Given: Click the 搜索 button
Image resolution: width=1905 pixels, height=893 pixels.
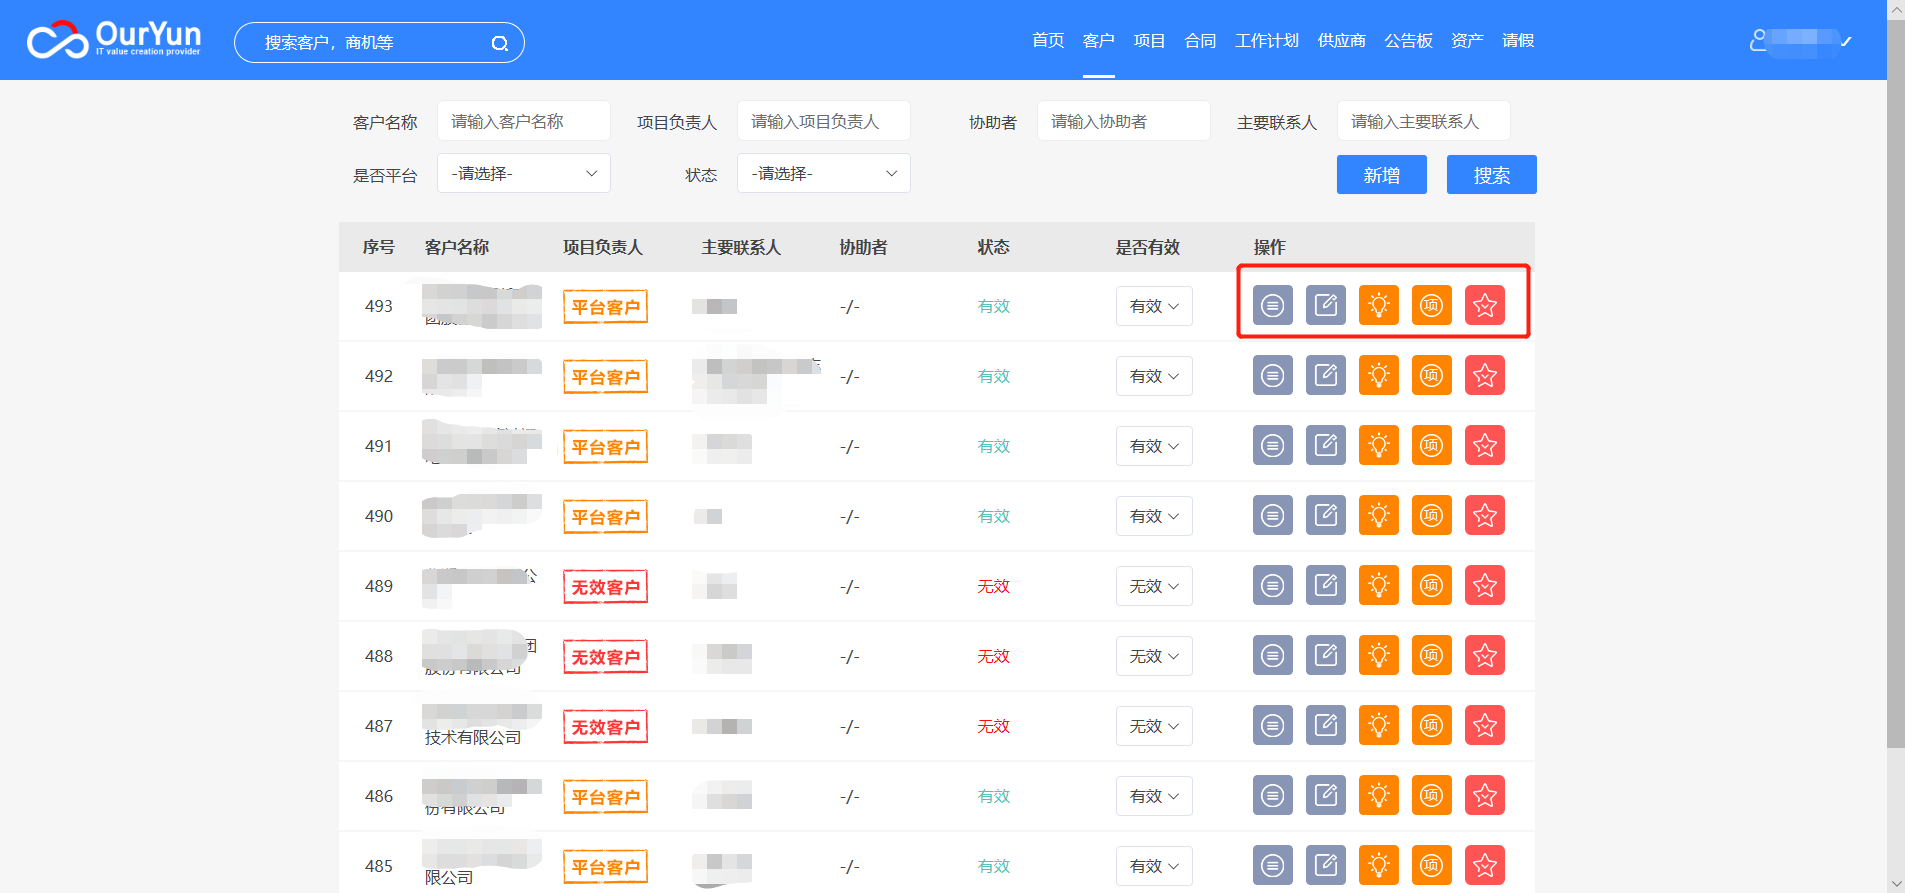Looking at the screenshot, I should [x=1492, y=175].
